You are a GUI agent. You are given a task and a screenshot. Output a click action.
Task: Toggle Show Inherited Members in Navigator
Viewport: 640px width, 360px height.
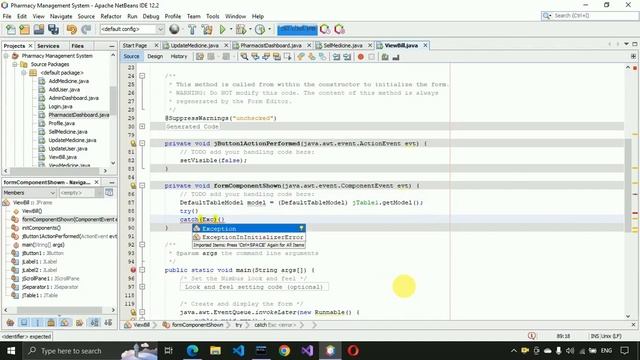click(x=10, y=323)
